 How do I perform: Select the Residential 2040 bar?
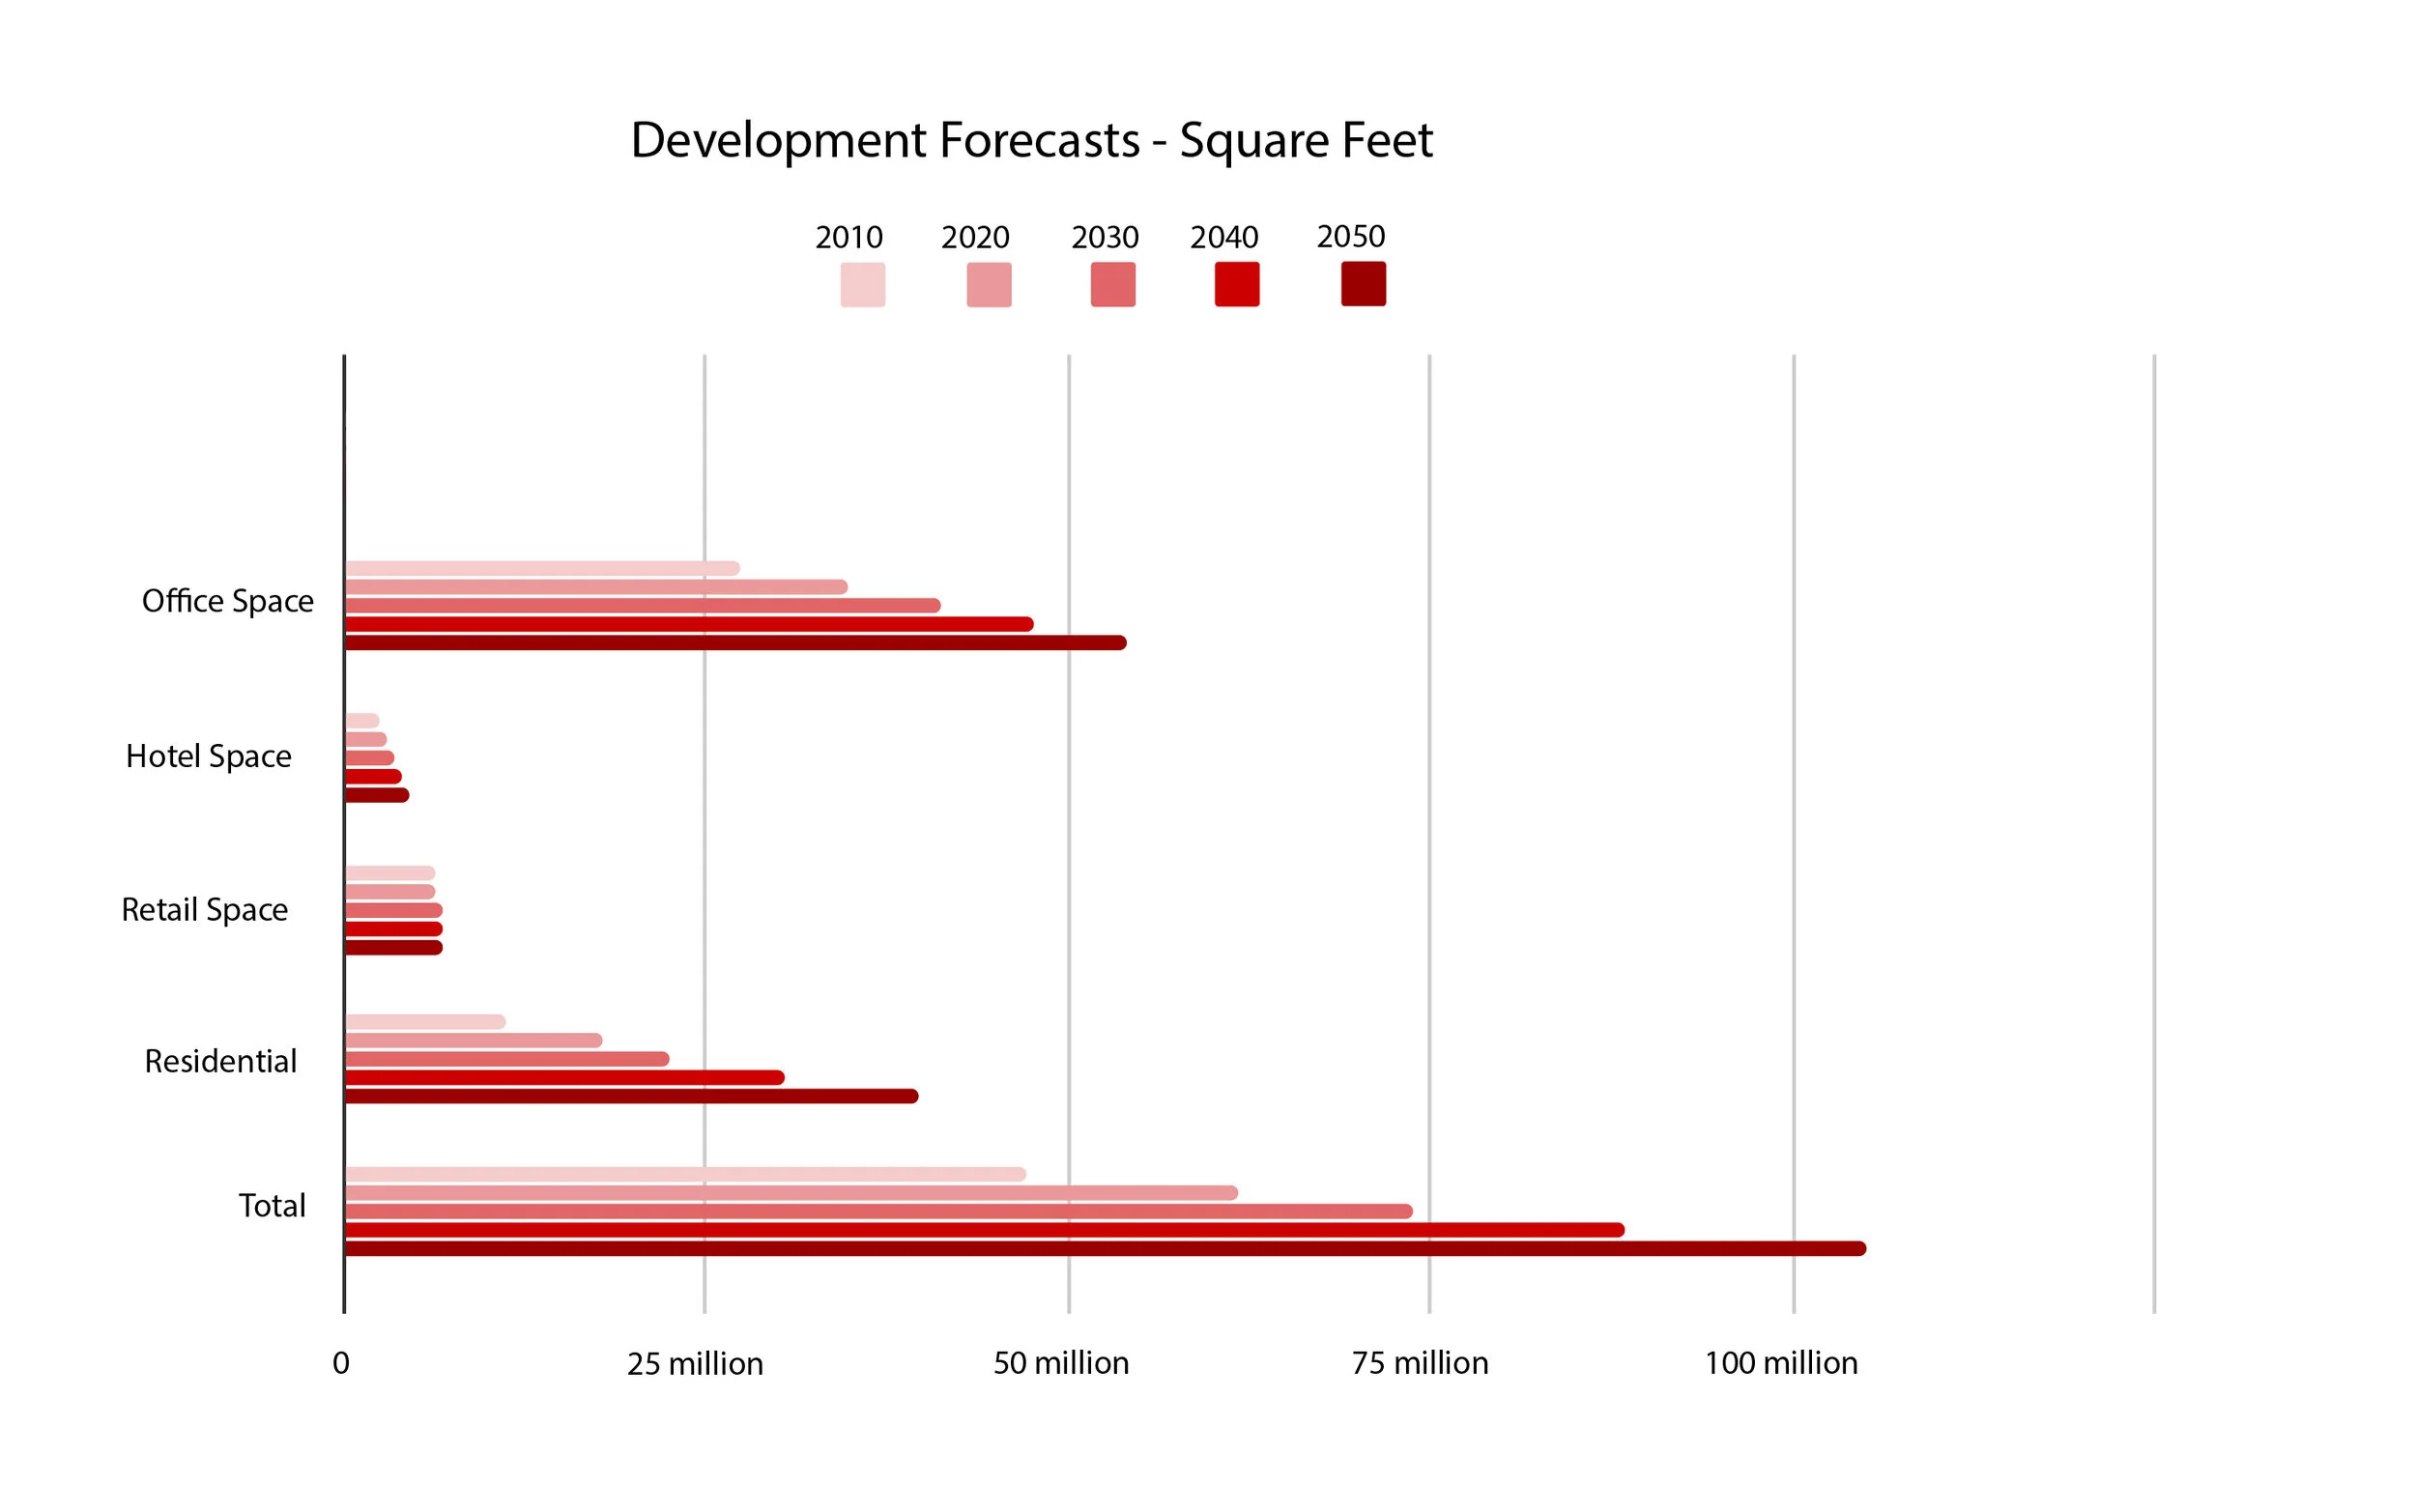pos(565,1078)
